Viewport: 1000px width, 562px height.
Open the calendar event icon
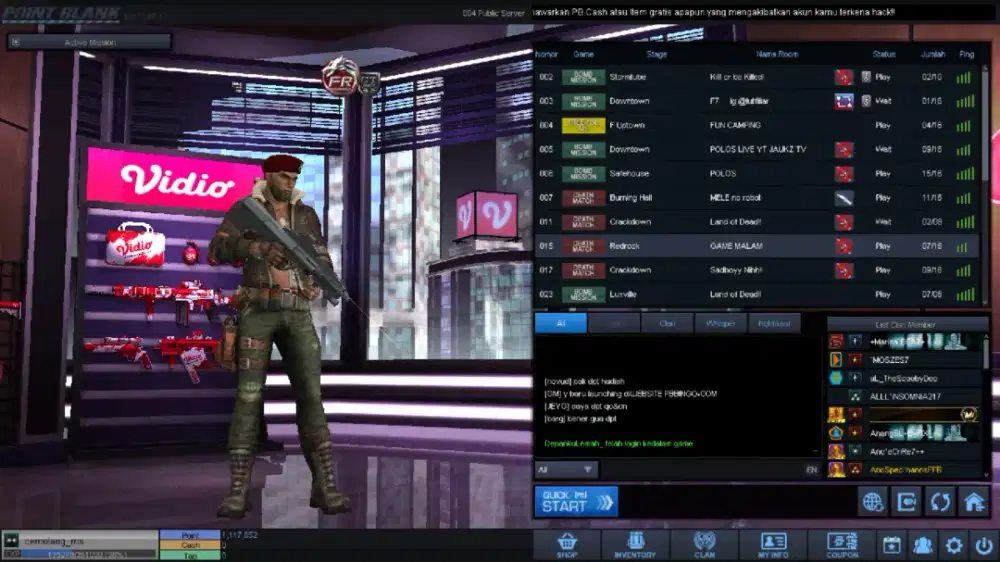point(892,545)
